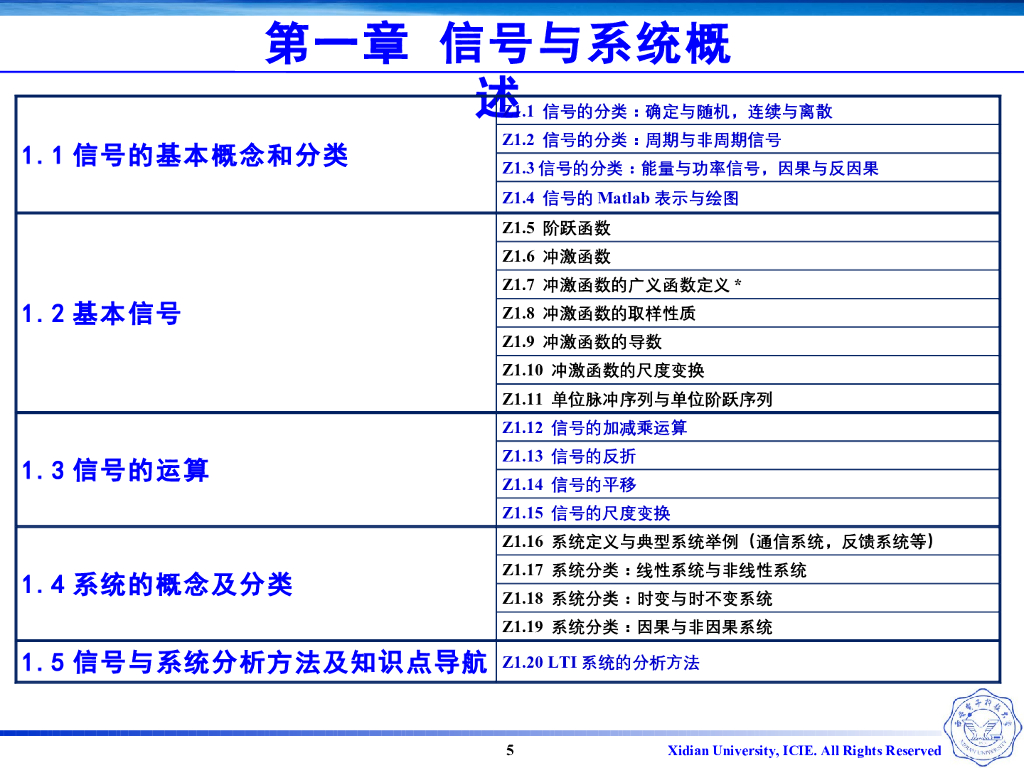Click Z1.4 信号的Matlab表示与绘图

tap(620, 198)
